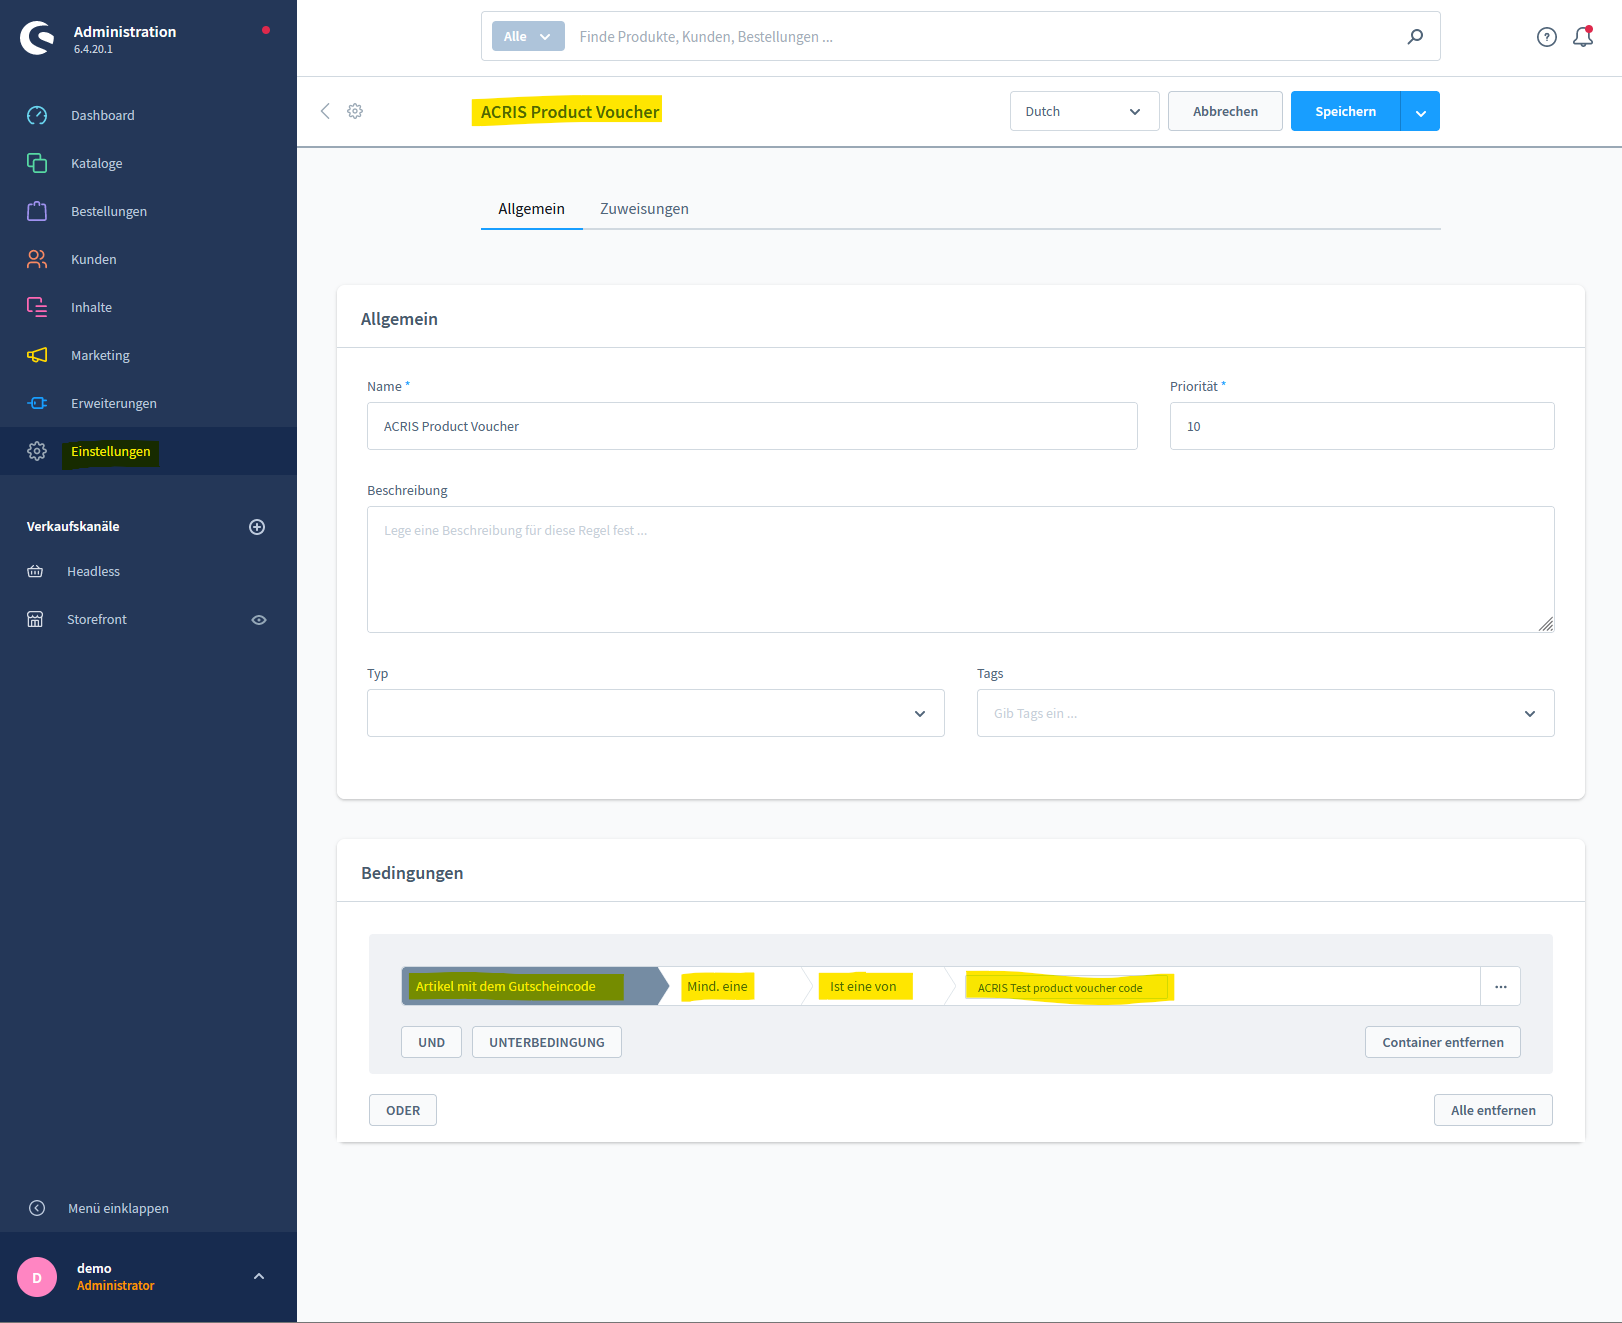Image resolution: width=1622 pixels, height=1323 pixels.
Task: Open Erweiterungen plug icon
Action: (x=37, y=403)
